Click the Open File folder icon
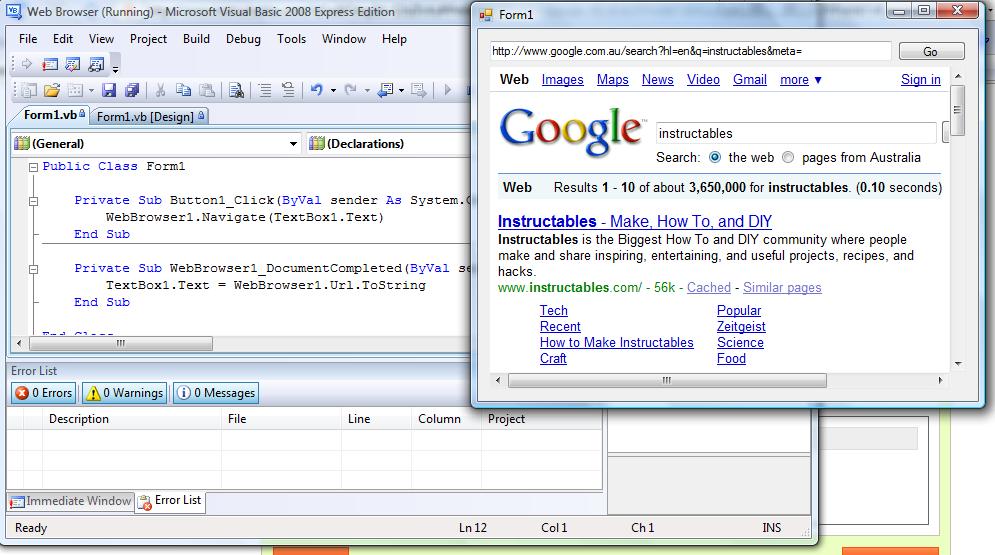The width and height of the screenshot is (995, 555). point(52,90)
